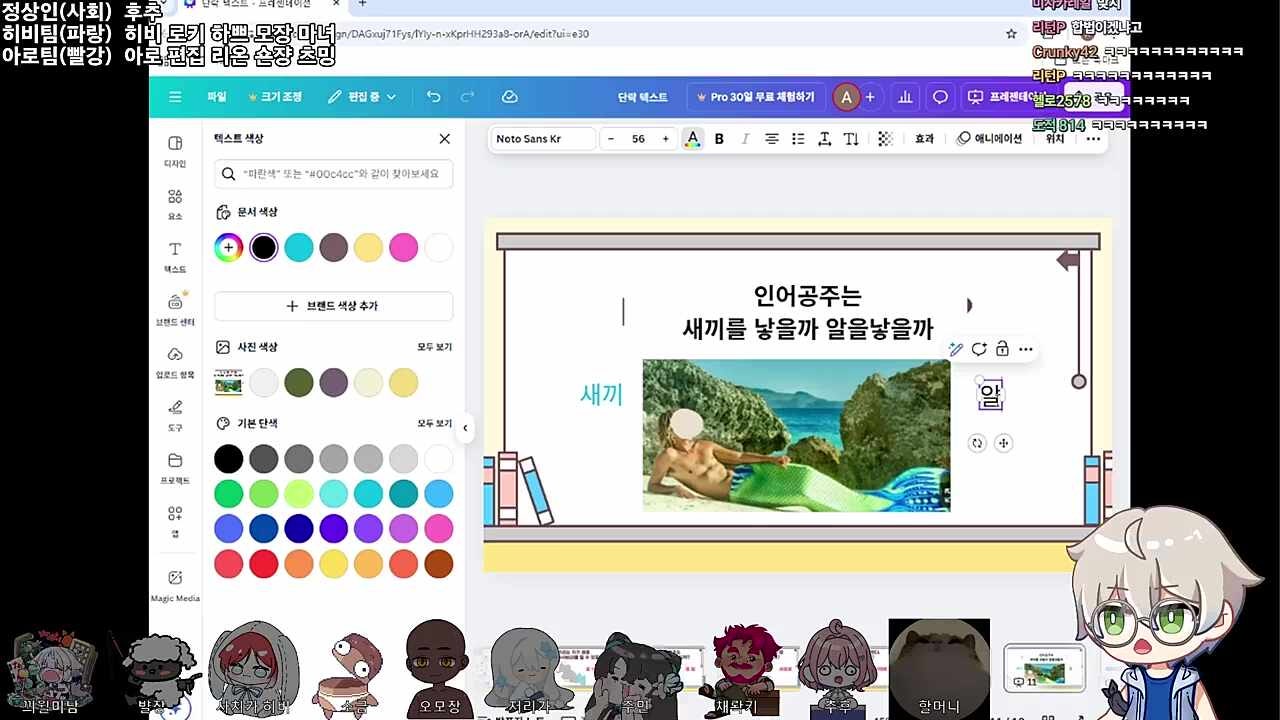Viewport: 1280px width, 720px height.
Task: Redo the last undone action
Action: (x=467, y=97)
